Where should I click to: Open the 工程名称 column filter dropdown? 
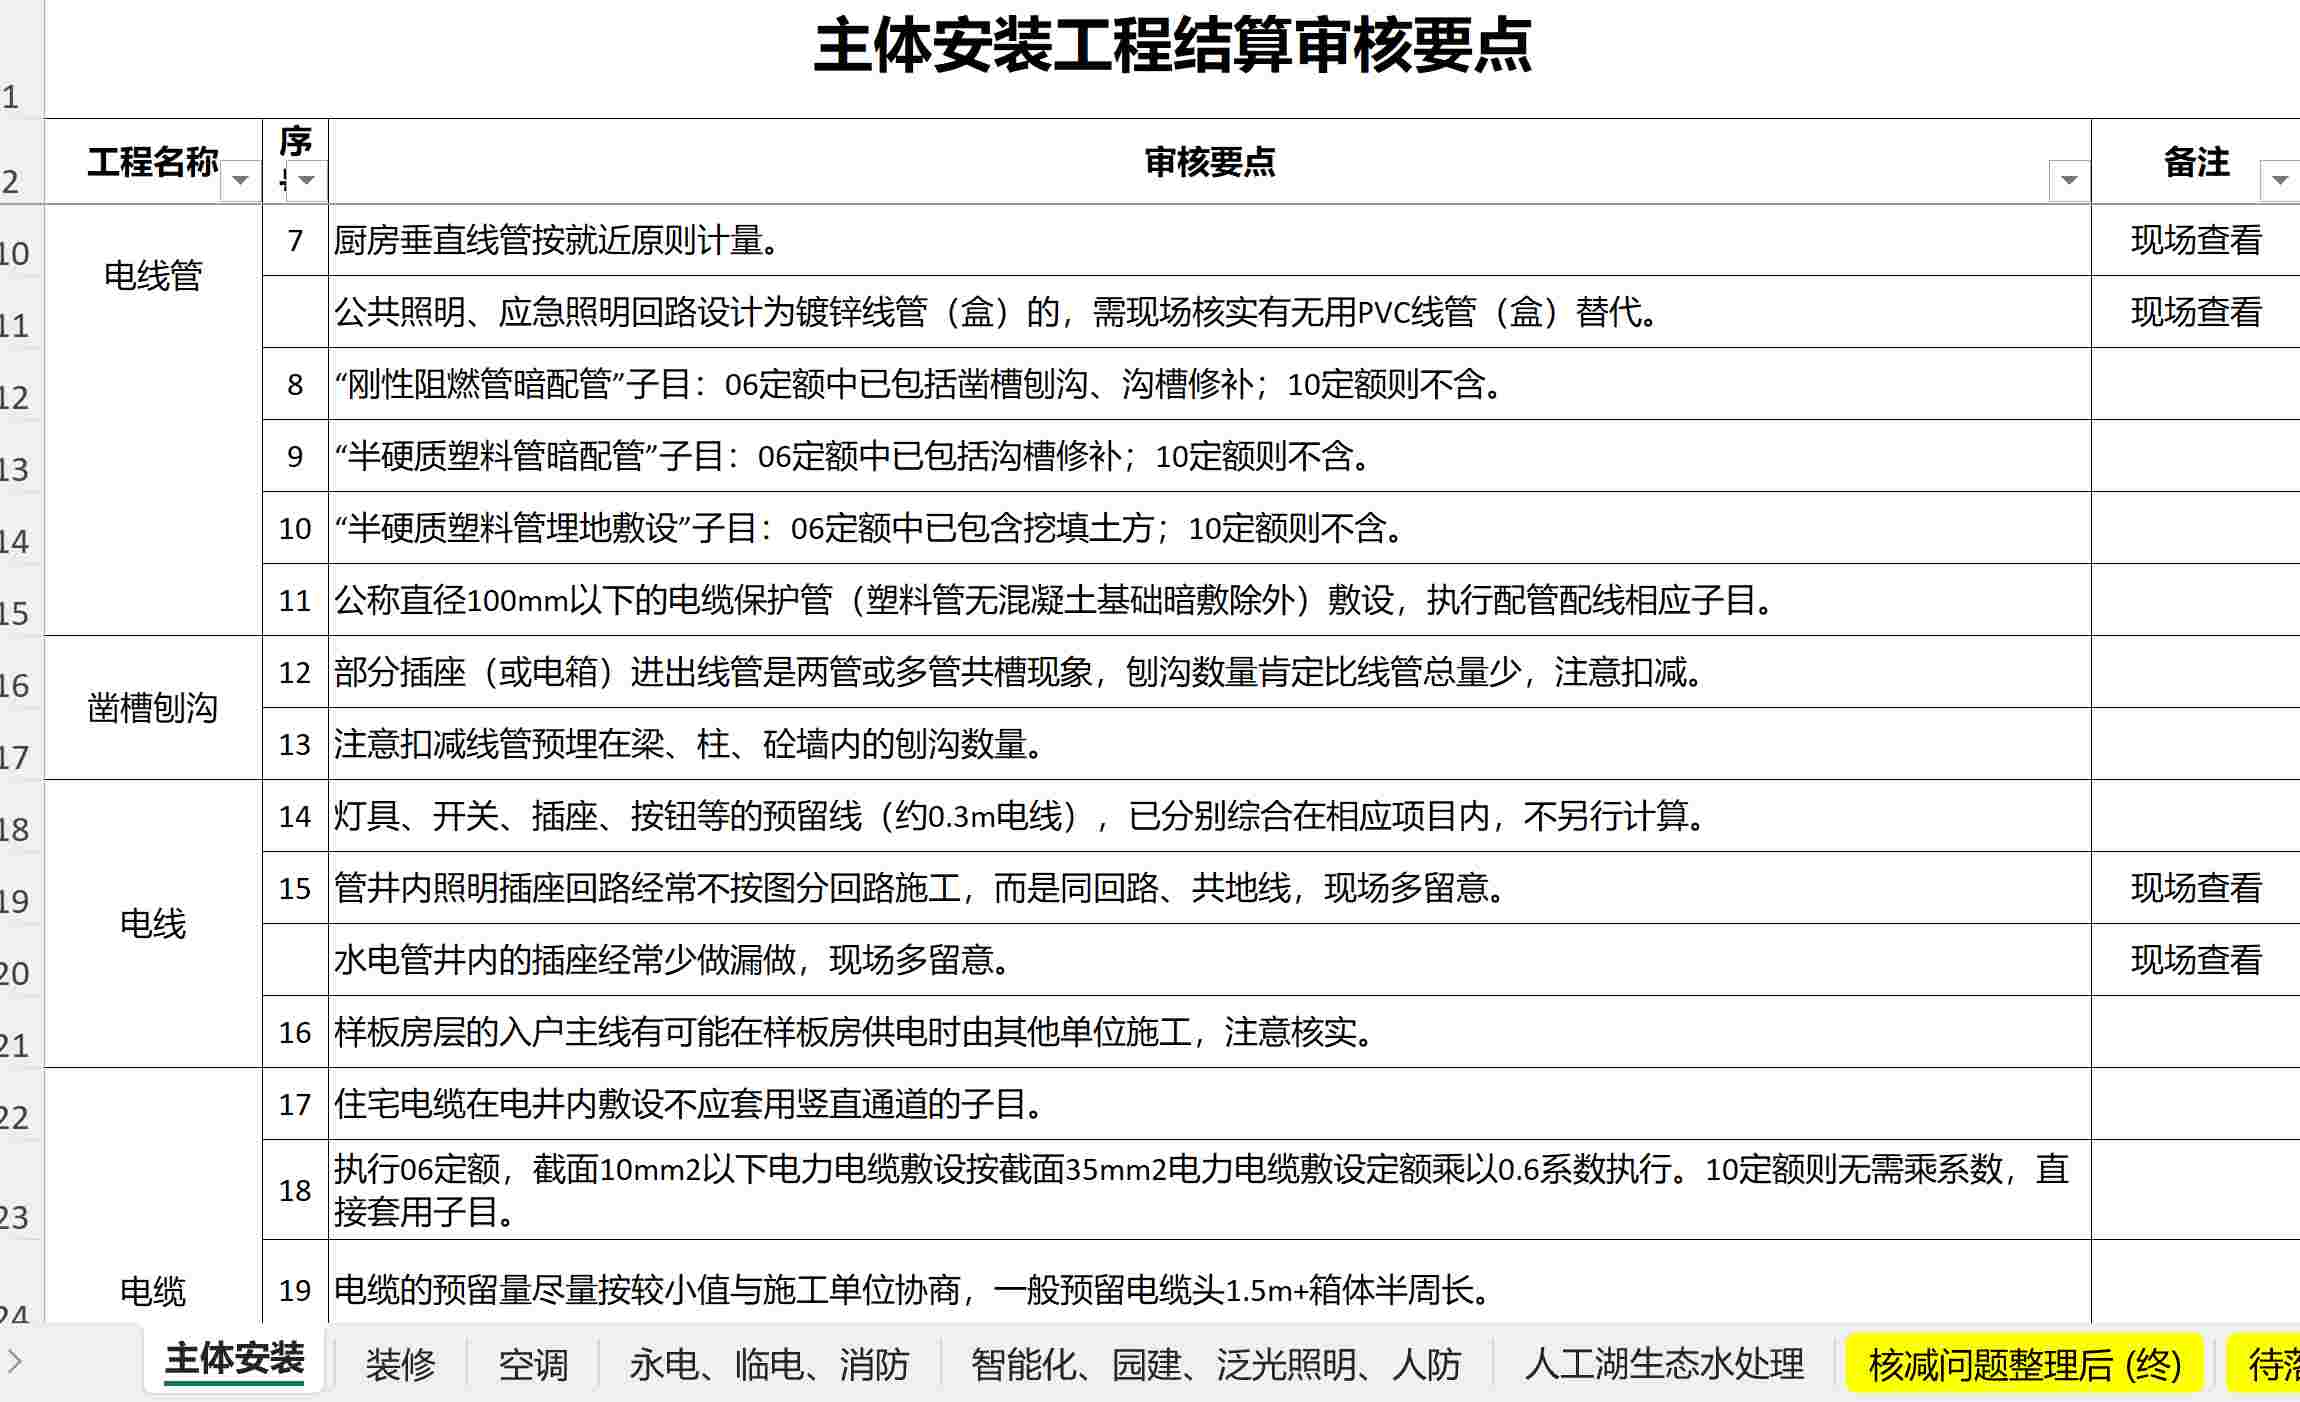(240, 180)
